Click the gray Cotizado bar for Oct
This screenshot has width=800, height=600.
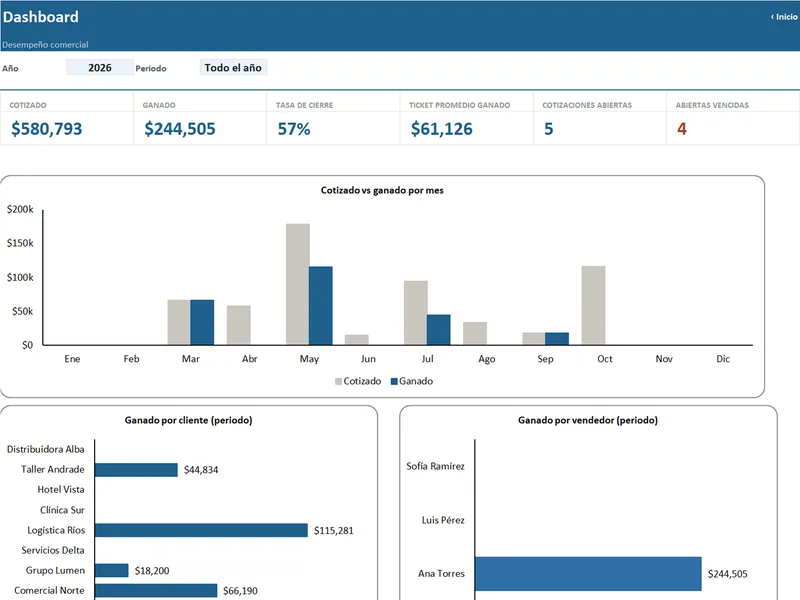coord(593,306)
